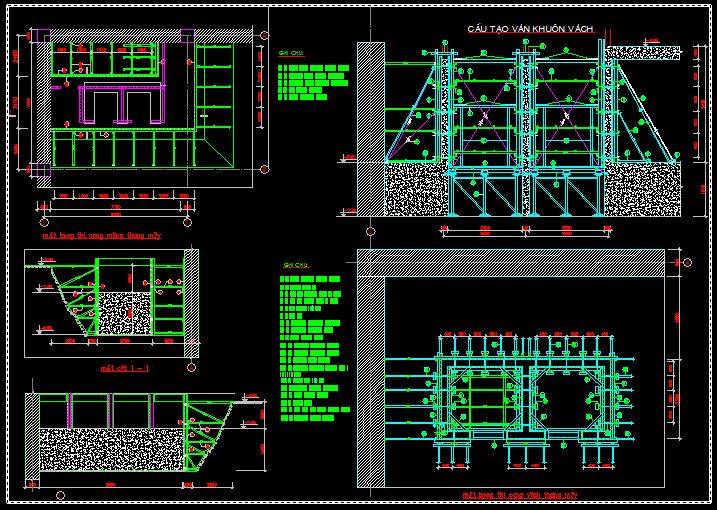Select the bottom-left grid axis bubble of the top-left plan
The image size is (717, 510).
pos(45,220)
